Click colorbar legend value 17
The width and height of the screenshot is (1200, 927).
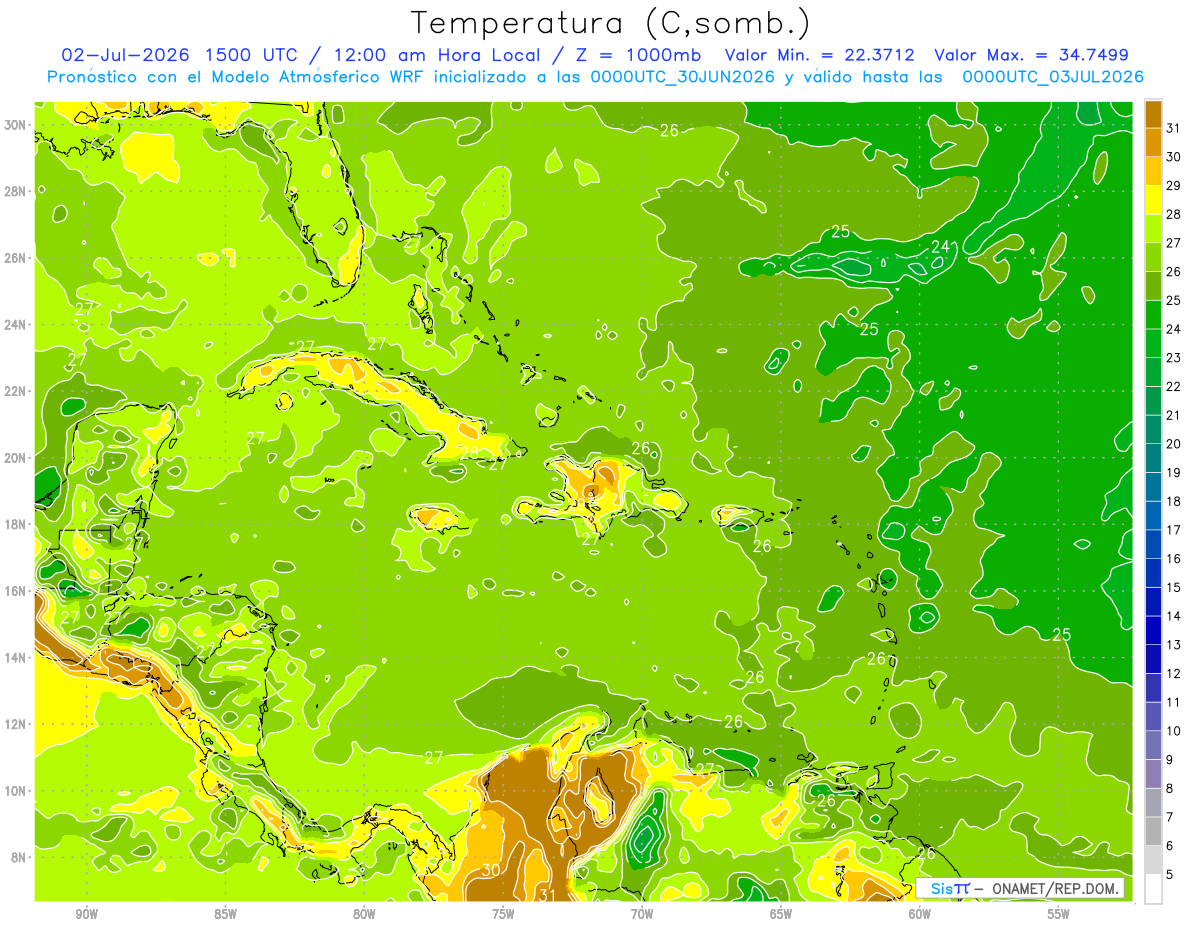pyautogui.click(x=1174, y=530)
